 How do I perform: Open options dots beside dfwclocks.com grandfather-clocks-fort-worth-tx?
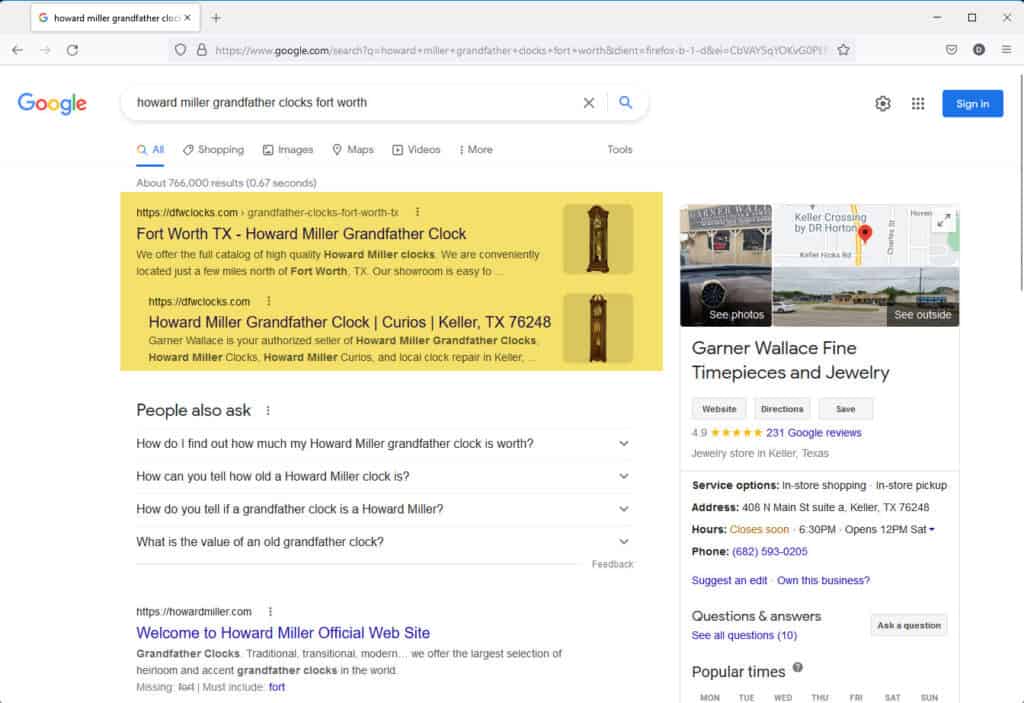point(417,212)
